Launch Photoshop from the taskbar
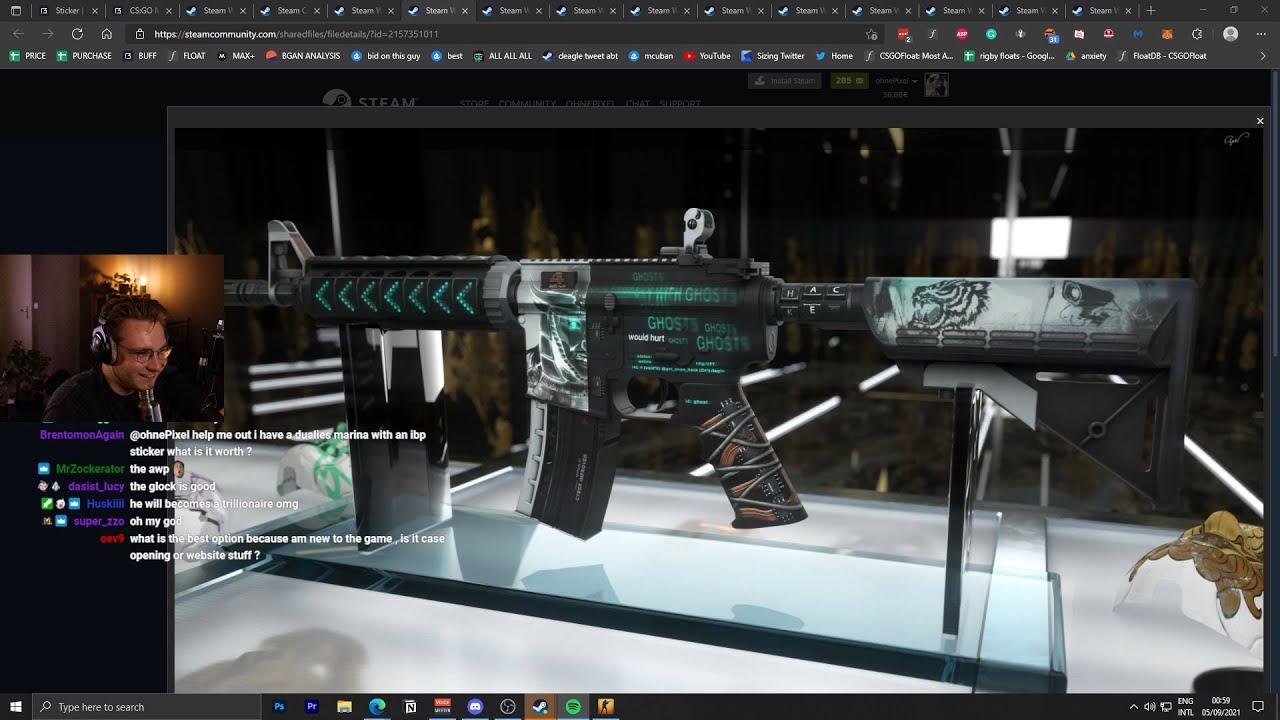The height and width of the screenshot is (720, 1280). (279, 707)
